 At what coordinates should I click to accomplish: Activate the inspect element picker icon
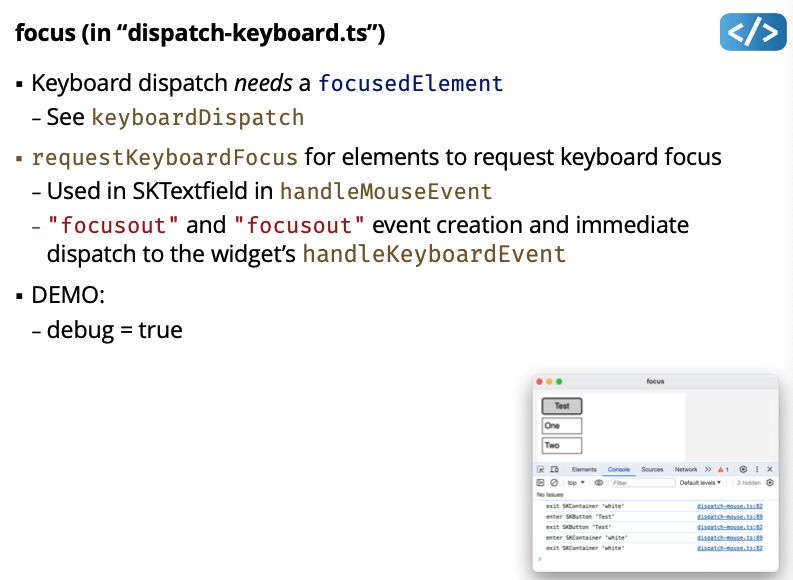coord(541,469)
